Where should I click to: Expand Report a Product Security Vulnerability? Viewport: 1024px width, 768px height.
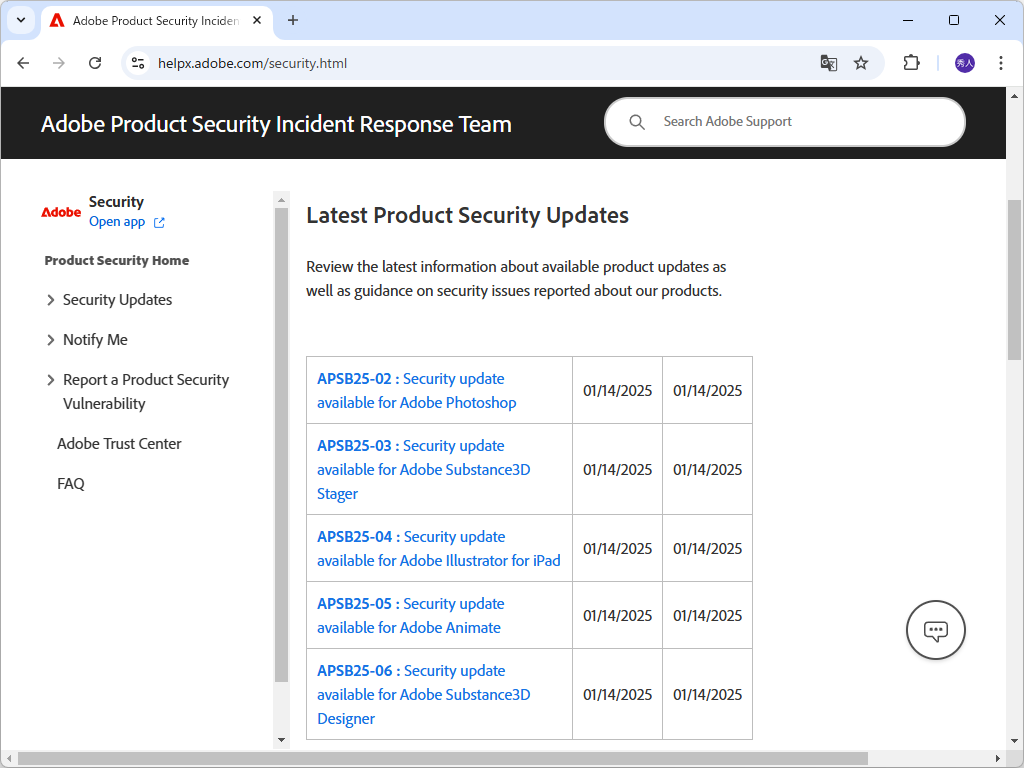click(x=51, y=380)
